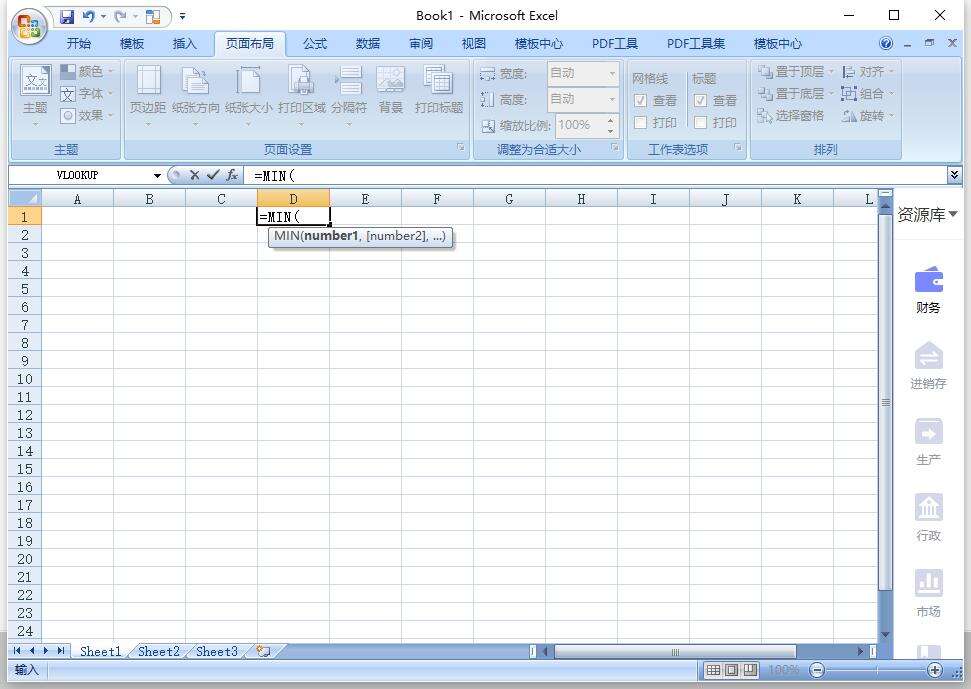Zoom in with the plus button
971x689 pixels.
(935, 670)
